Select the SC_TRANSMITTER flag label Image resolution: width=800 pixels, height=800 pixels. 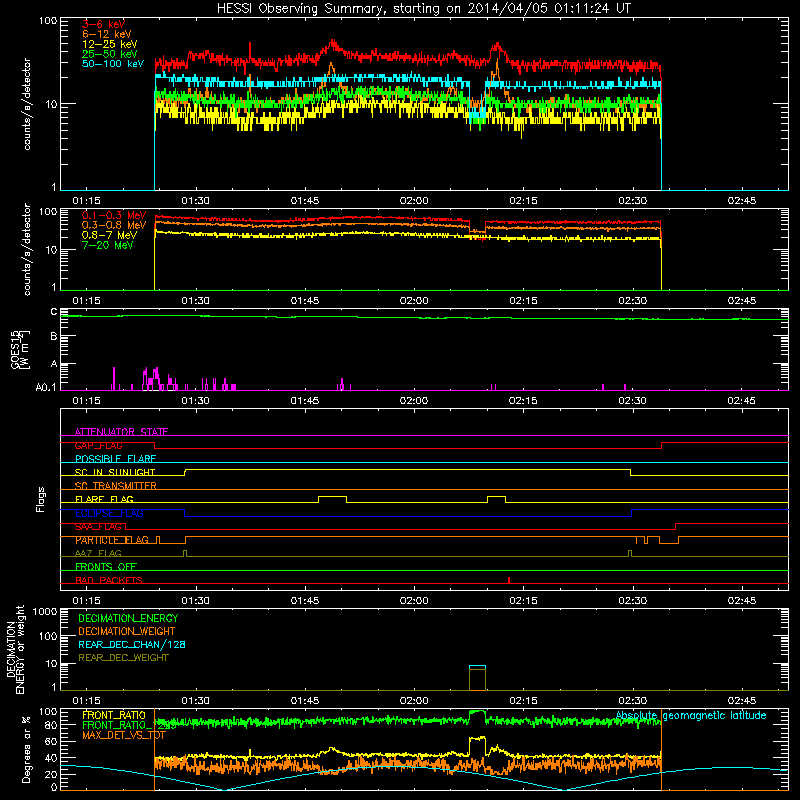tap(116, 486)
